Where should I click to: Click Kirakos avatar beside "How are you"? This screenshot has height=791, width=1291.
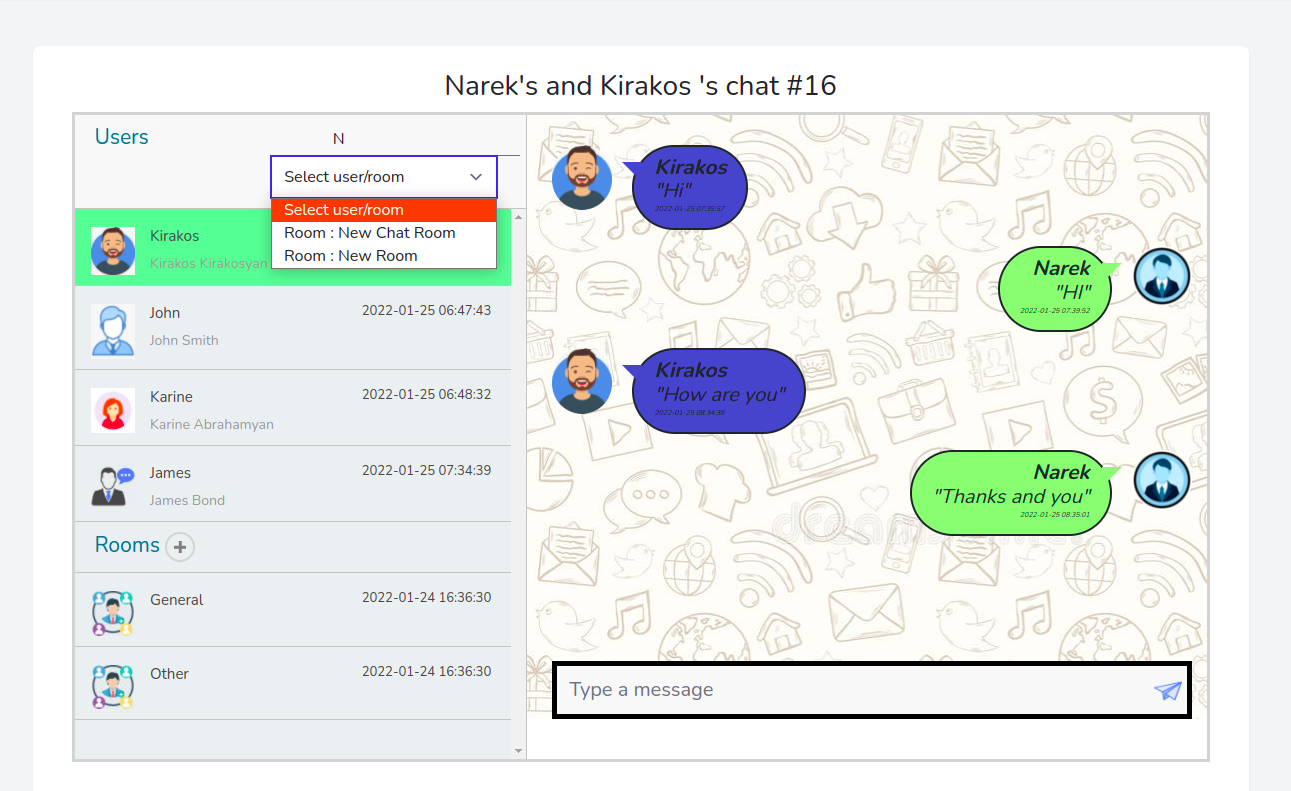tap(582, 381)
